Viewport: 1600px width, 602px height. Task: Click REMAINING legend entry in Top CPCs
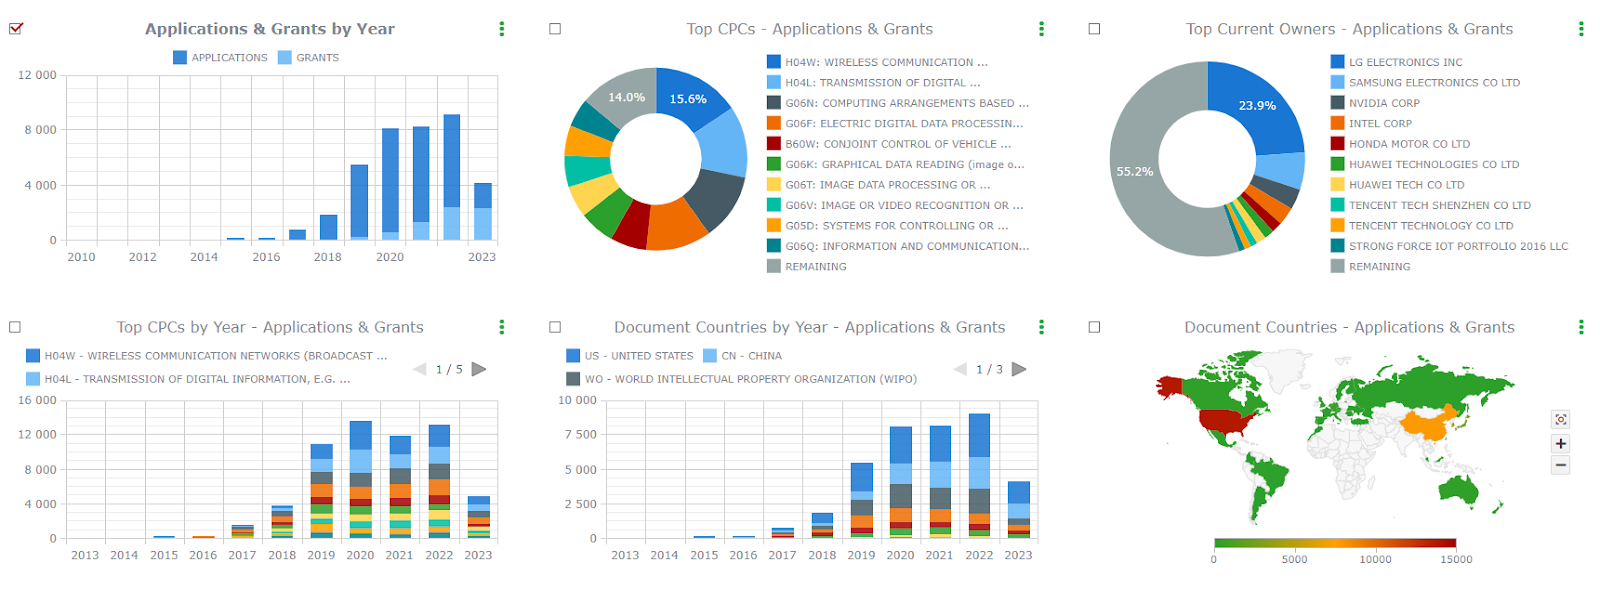click(807, 267)
